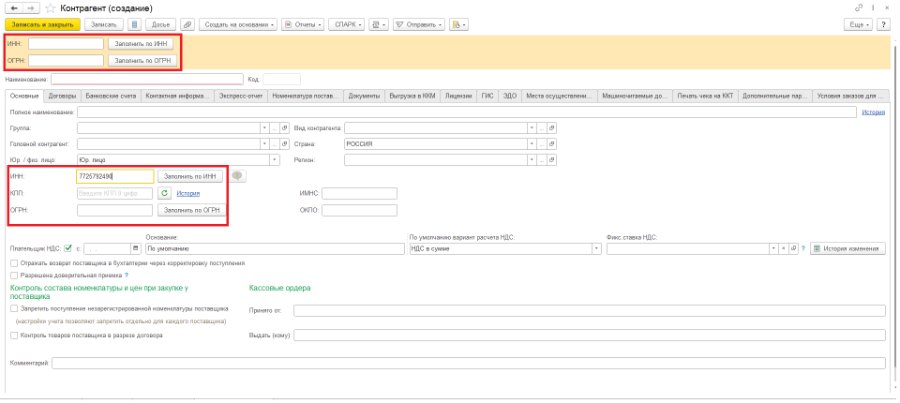
Task: Click the speech bubble icon next to ИНН
Action: click(238, 177)
